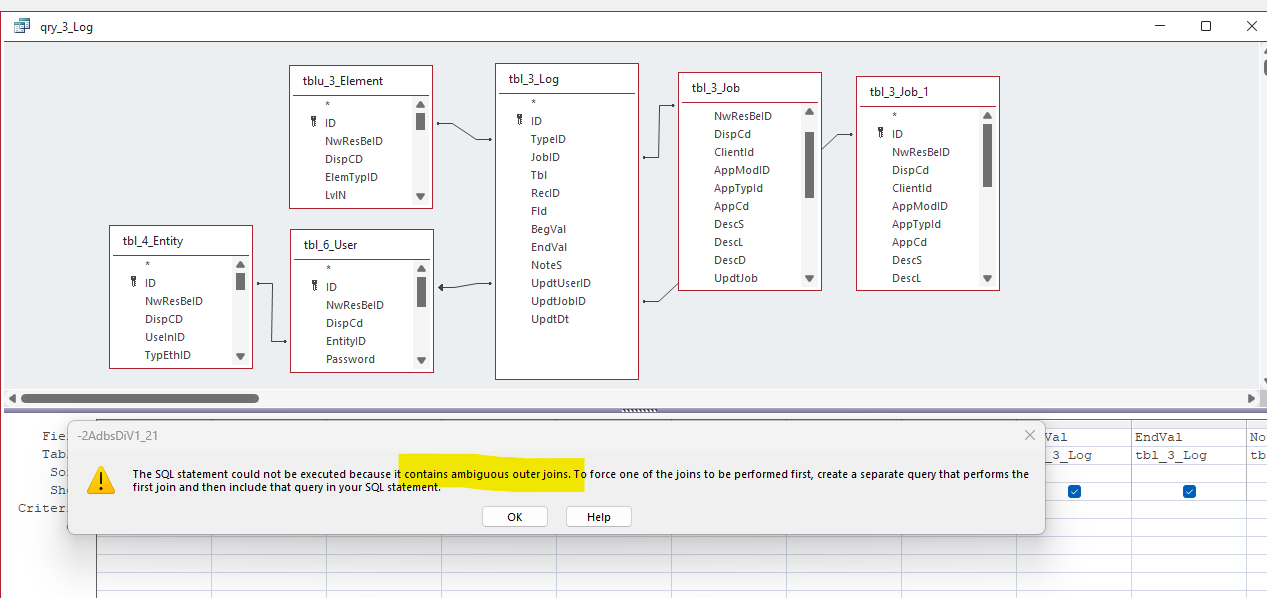Open Help from the error dialog
This screenshot has width=1267, height=598.
coord(599,517)
